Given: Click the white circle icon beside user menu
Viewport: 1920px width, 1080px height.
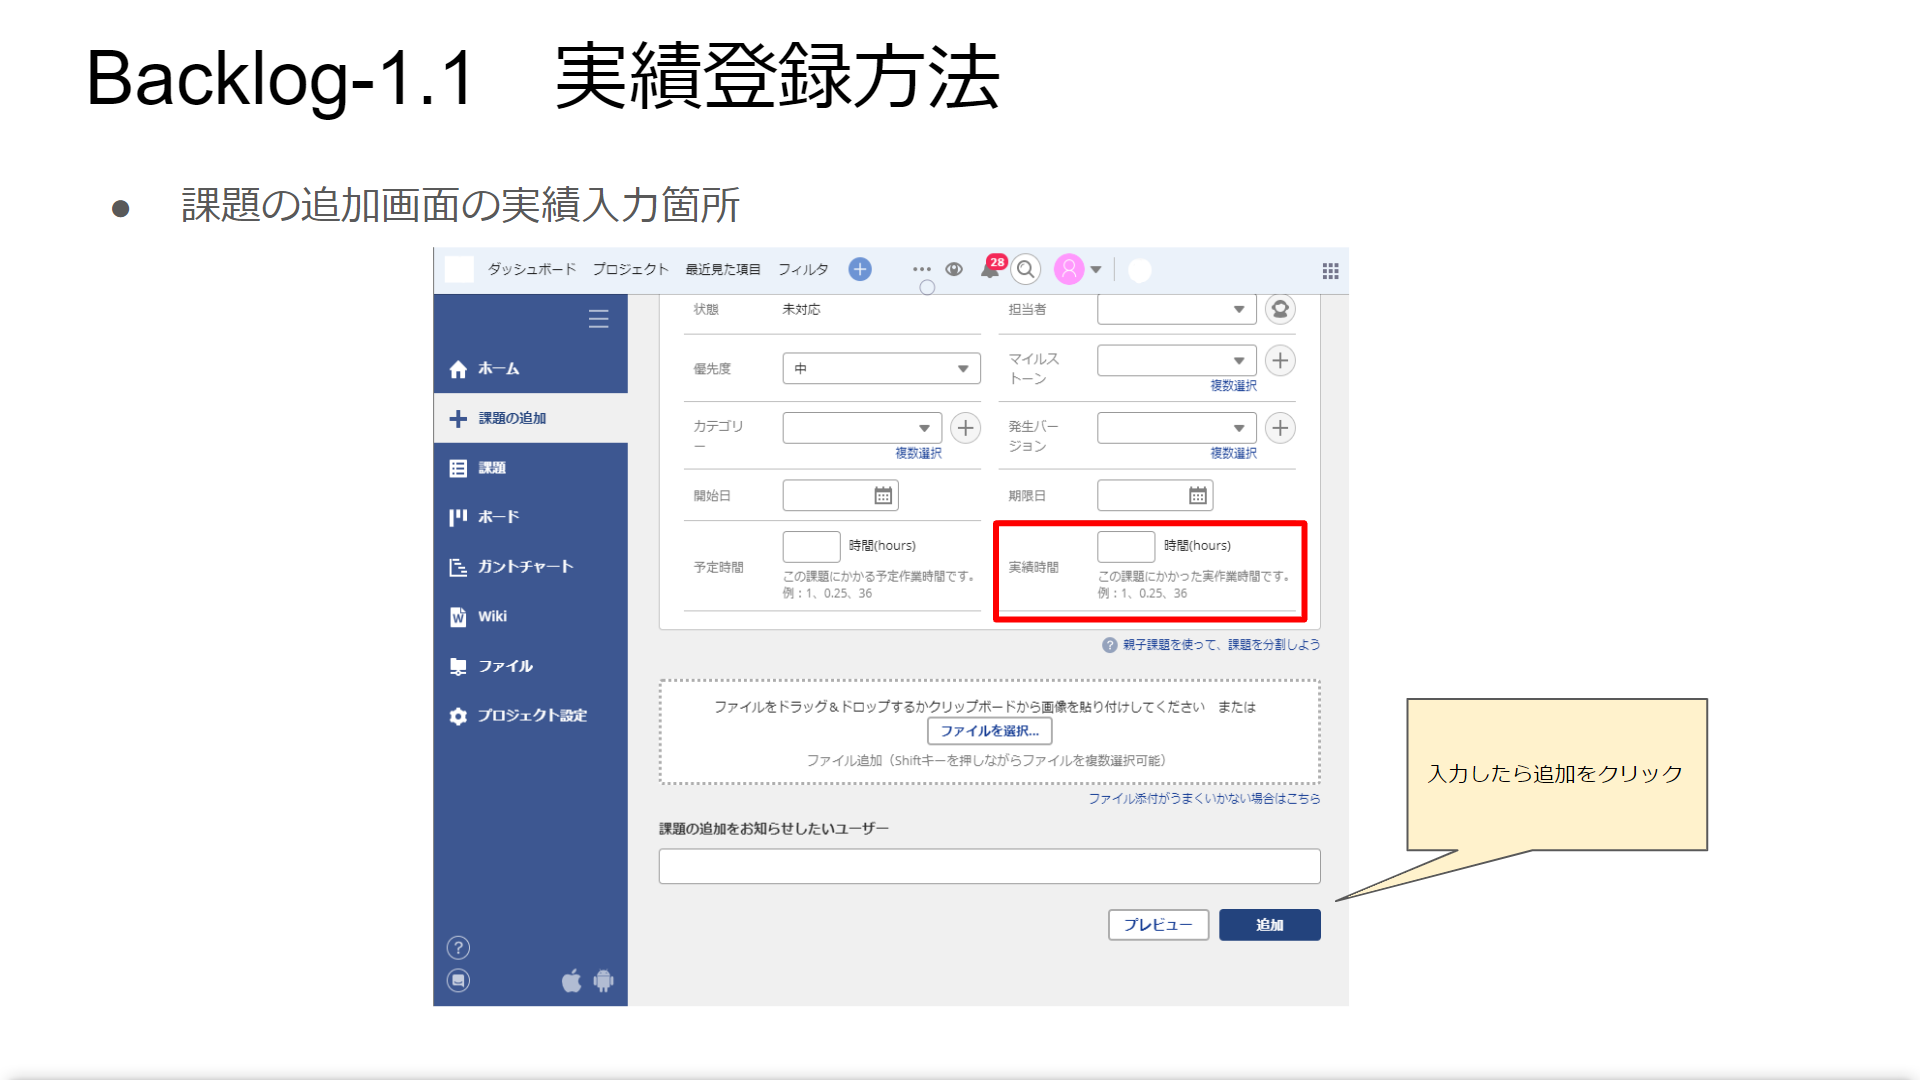Looking at the screenshot, I should pos(1140,270).
